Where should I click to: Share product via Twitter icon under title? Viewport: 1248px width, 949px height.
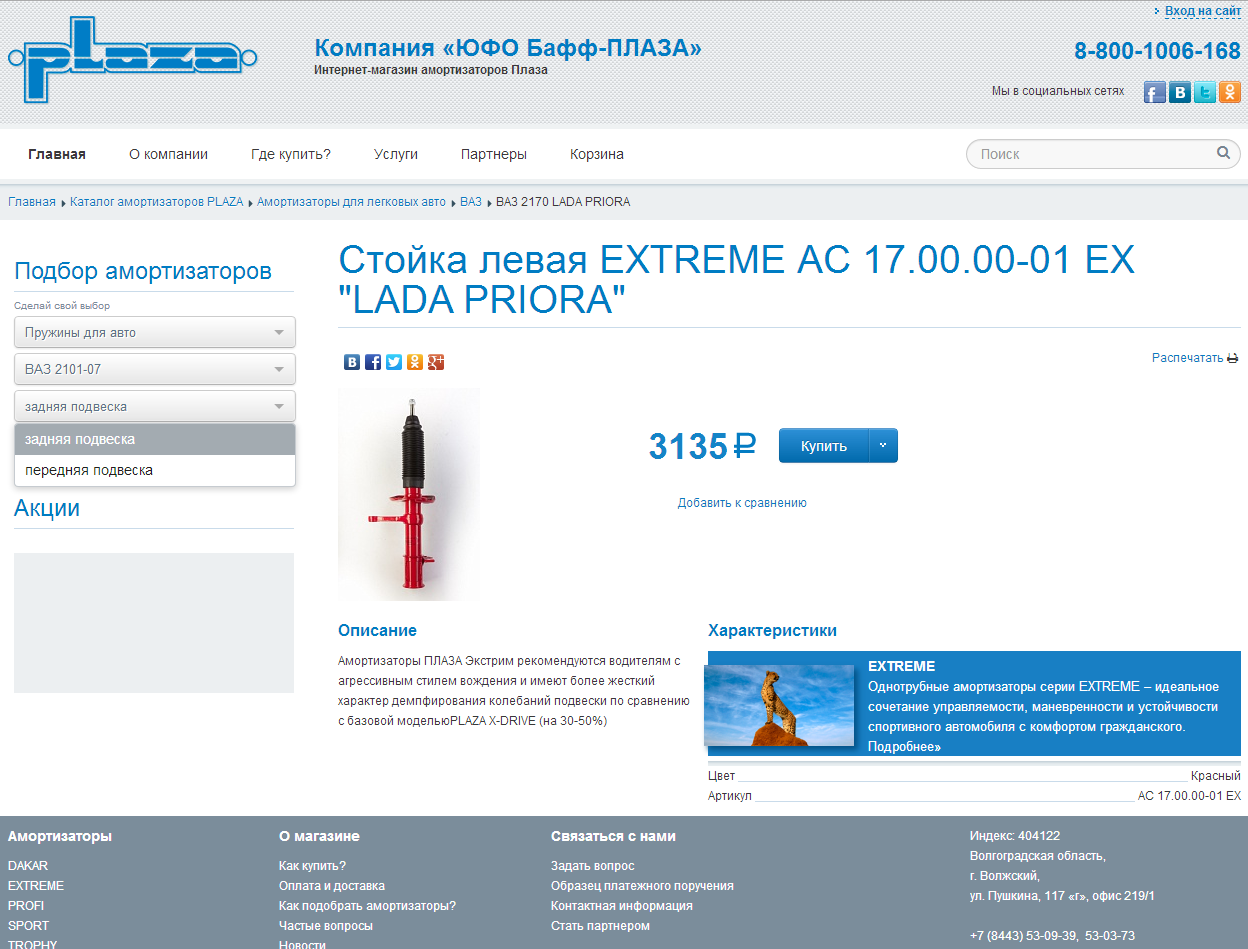pos(394,362)
